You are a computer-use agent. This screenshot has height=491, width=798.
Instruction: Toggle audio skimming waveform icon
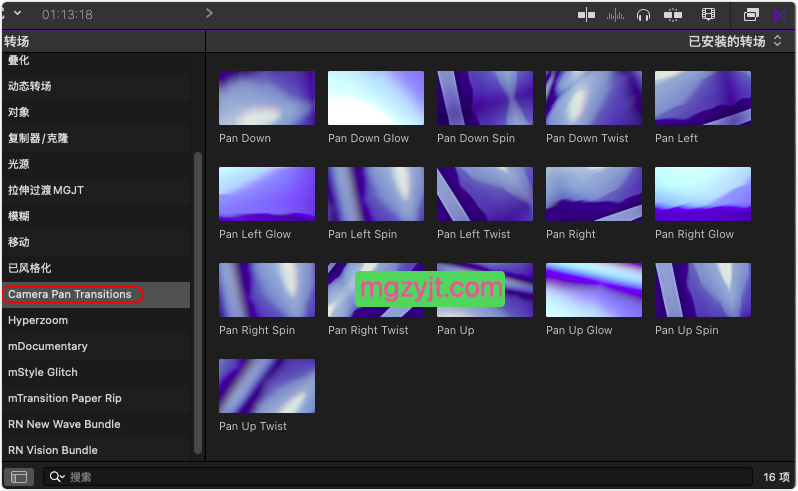[x=615, y=15]
